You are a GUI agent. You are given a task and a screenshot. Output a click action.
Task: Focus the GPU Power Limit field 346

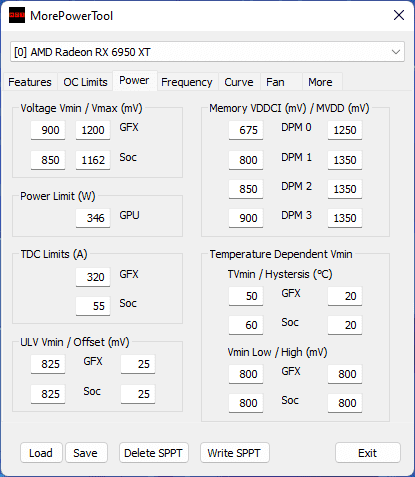point(93,218)
